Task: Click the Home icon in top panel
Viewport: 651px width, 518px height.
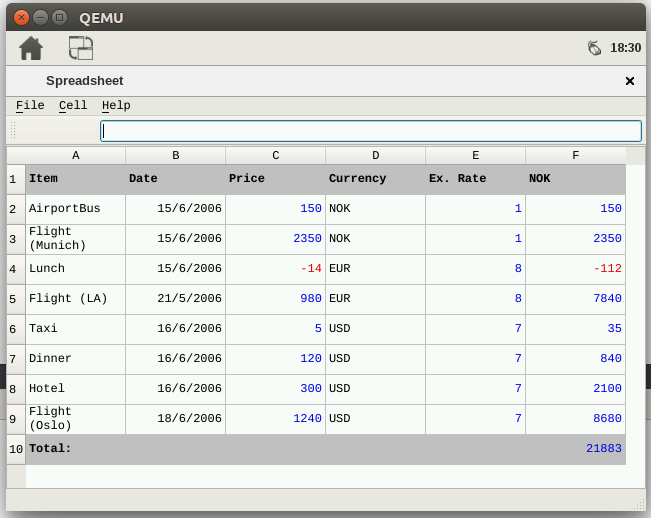Action: (x=31, y=47)
